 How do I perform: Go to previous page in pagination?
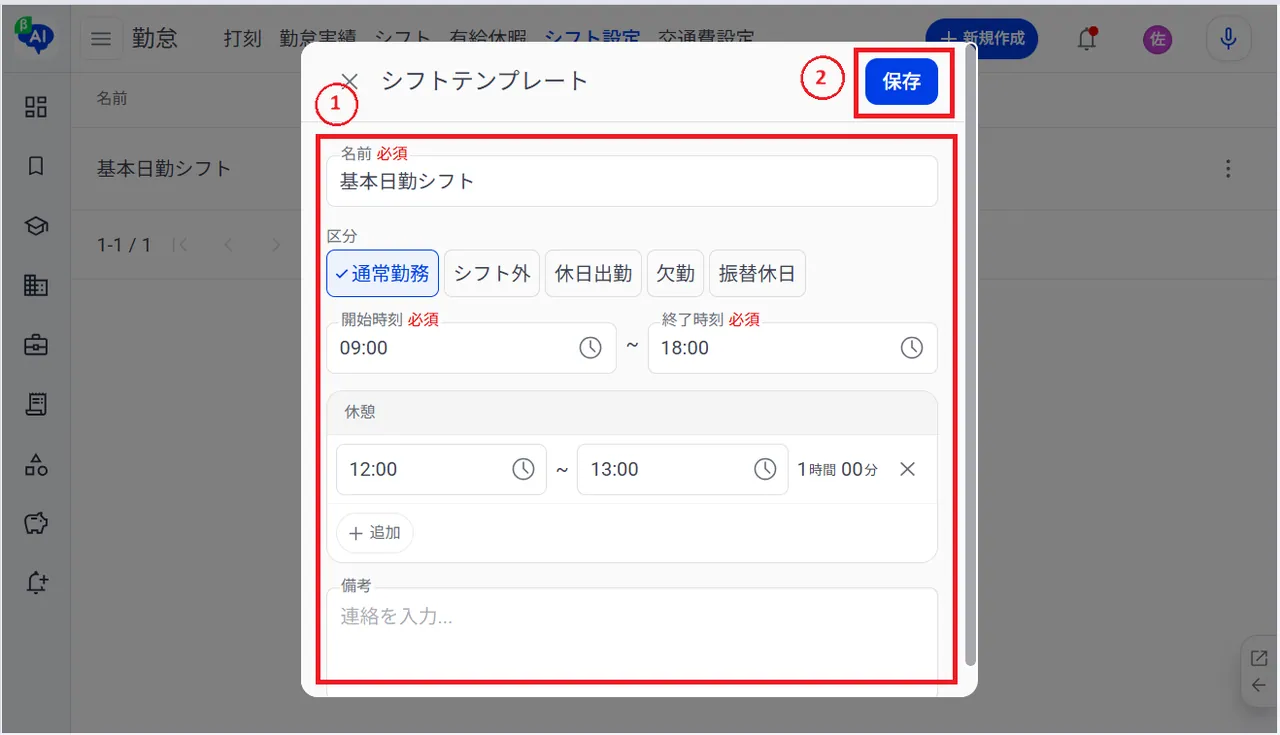[229, 245]
